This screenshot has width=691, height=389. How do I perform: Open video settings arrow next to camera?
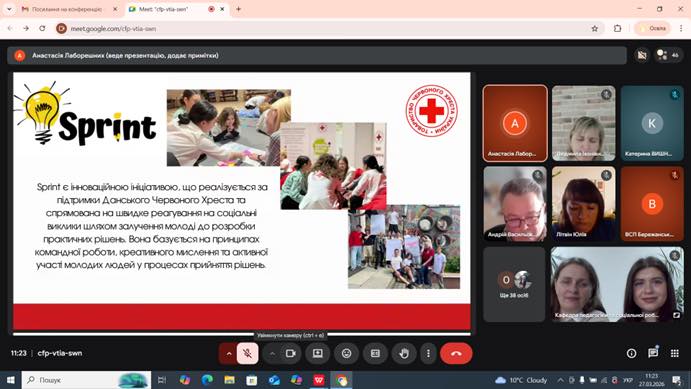pos(272,353)
